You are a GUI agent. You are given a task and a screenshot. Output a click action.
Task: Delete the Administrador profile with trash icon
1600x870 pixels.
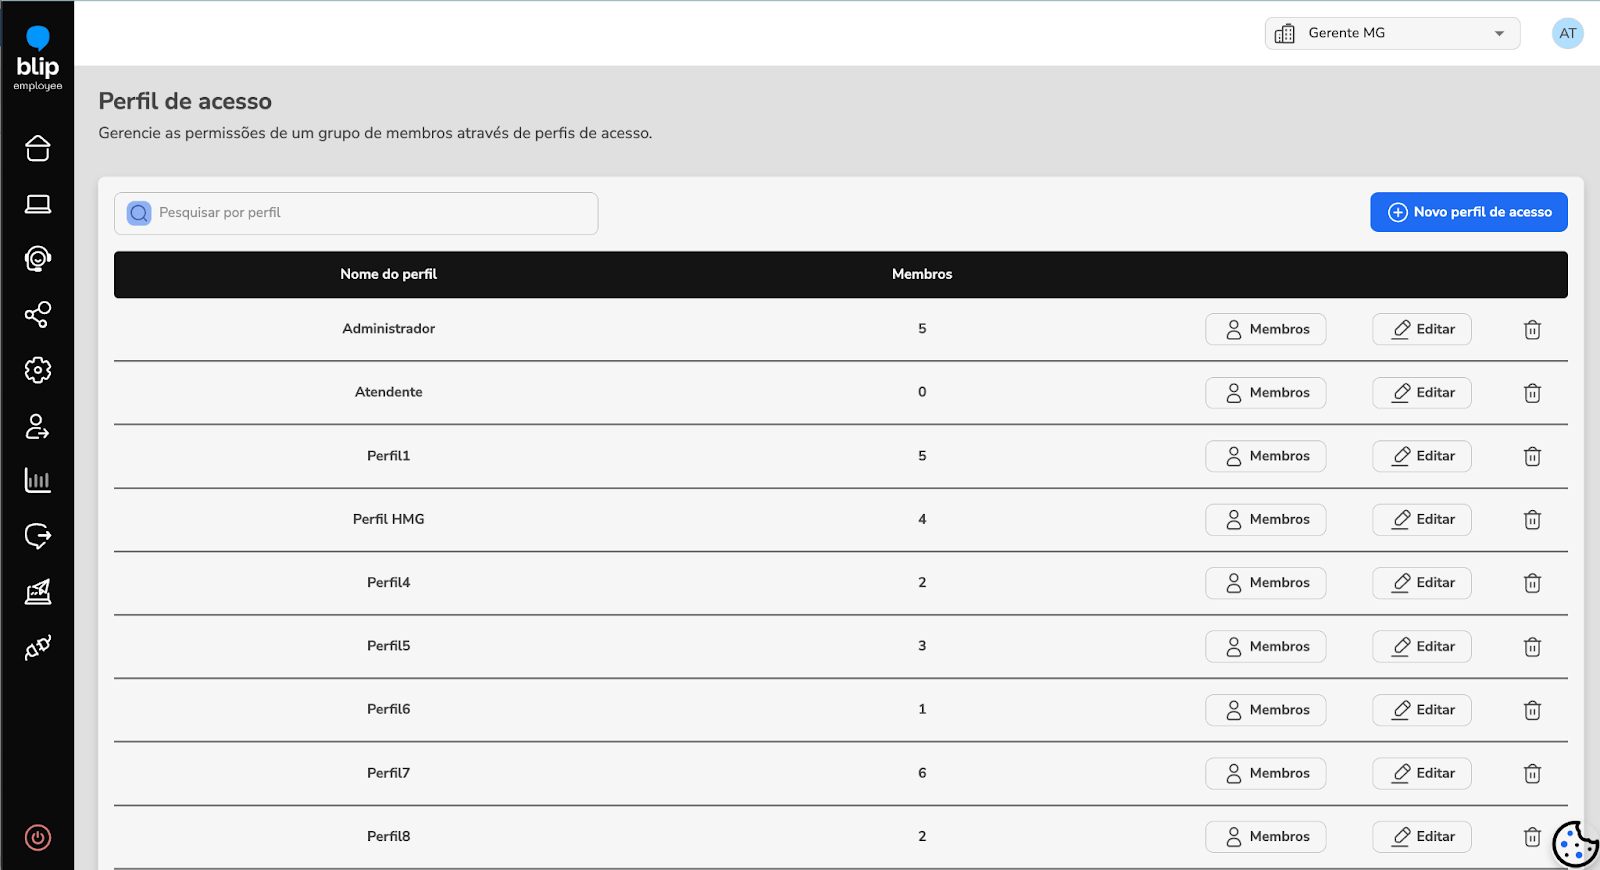click(1532, 329)
